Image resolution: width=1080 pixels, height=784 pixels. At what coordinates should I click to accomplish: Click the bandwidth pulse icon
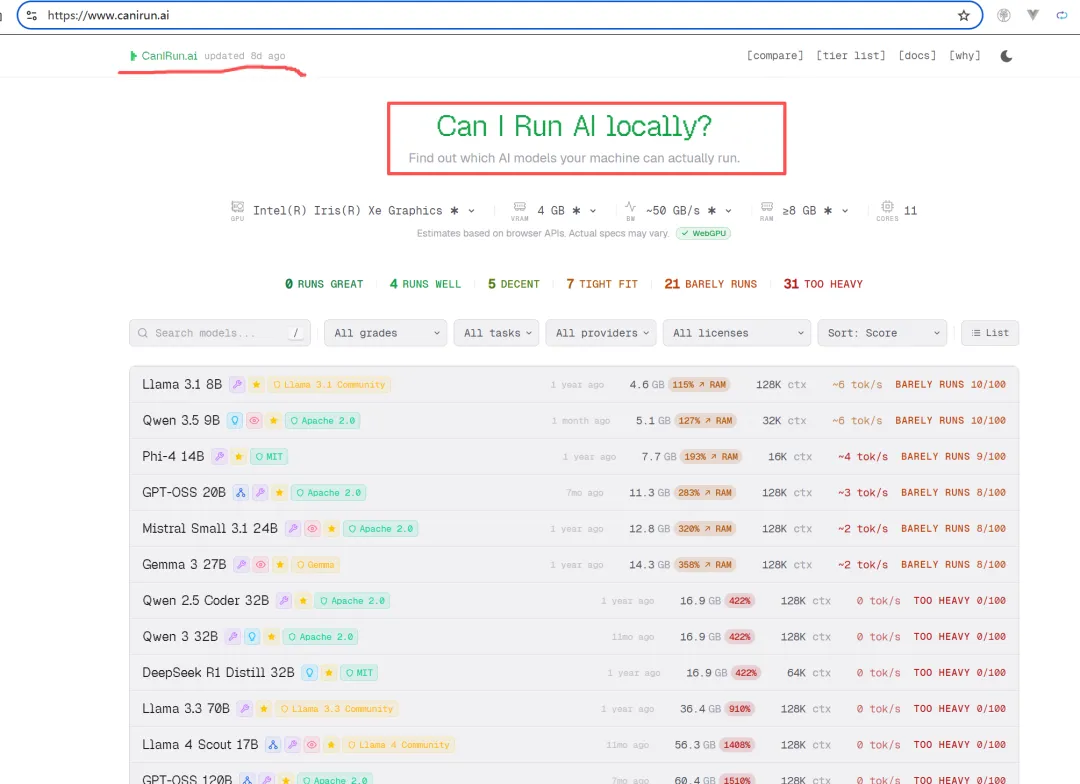[x=630, y=206]
